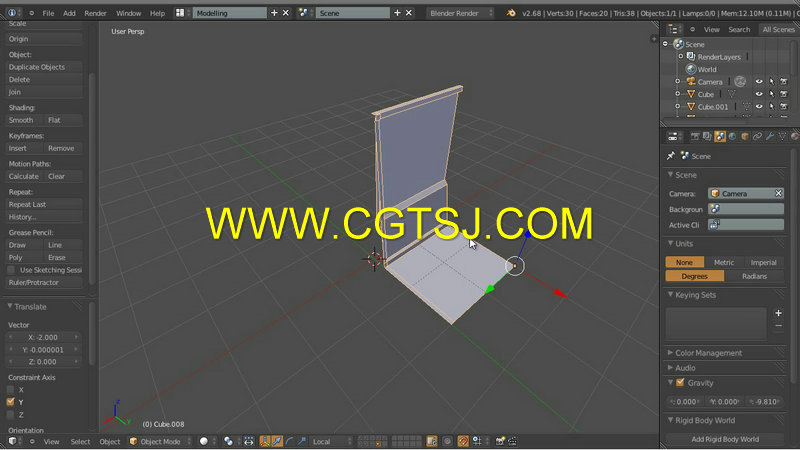
Task: Click Add Rigid Body World button
Action: 724,439
